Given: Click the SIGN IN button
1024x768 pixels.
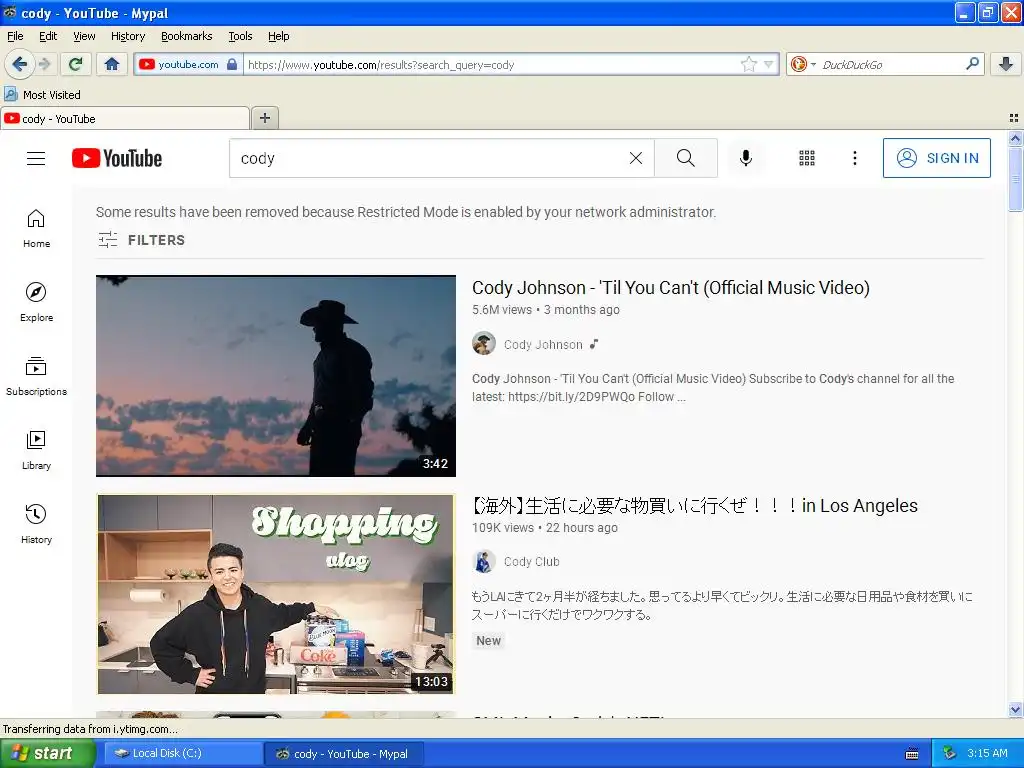Looking at the screenshot, I should (x=936, y=158).
